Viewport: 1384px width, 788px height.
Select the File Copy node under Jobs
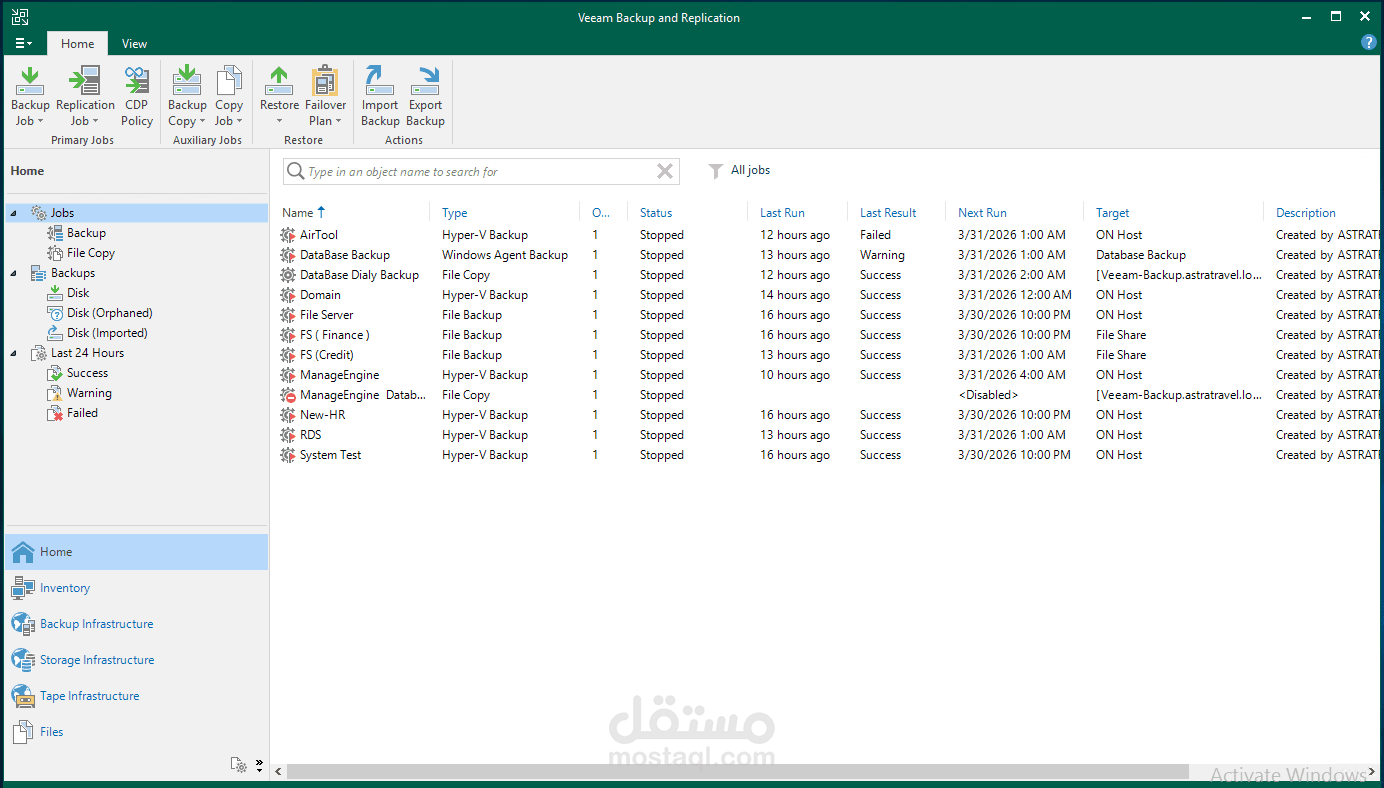click(81, 253)
